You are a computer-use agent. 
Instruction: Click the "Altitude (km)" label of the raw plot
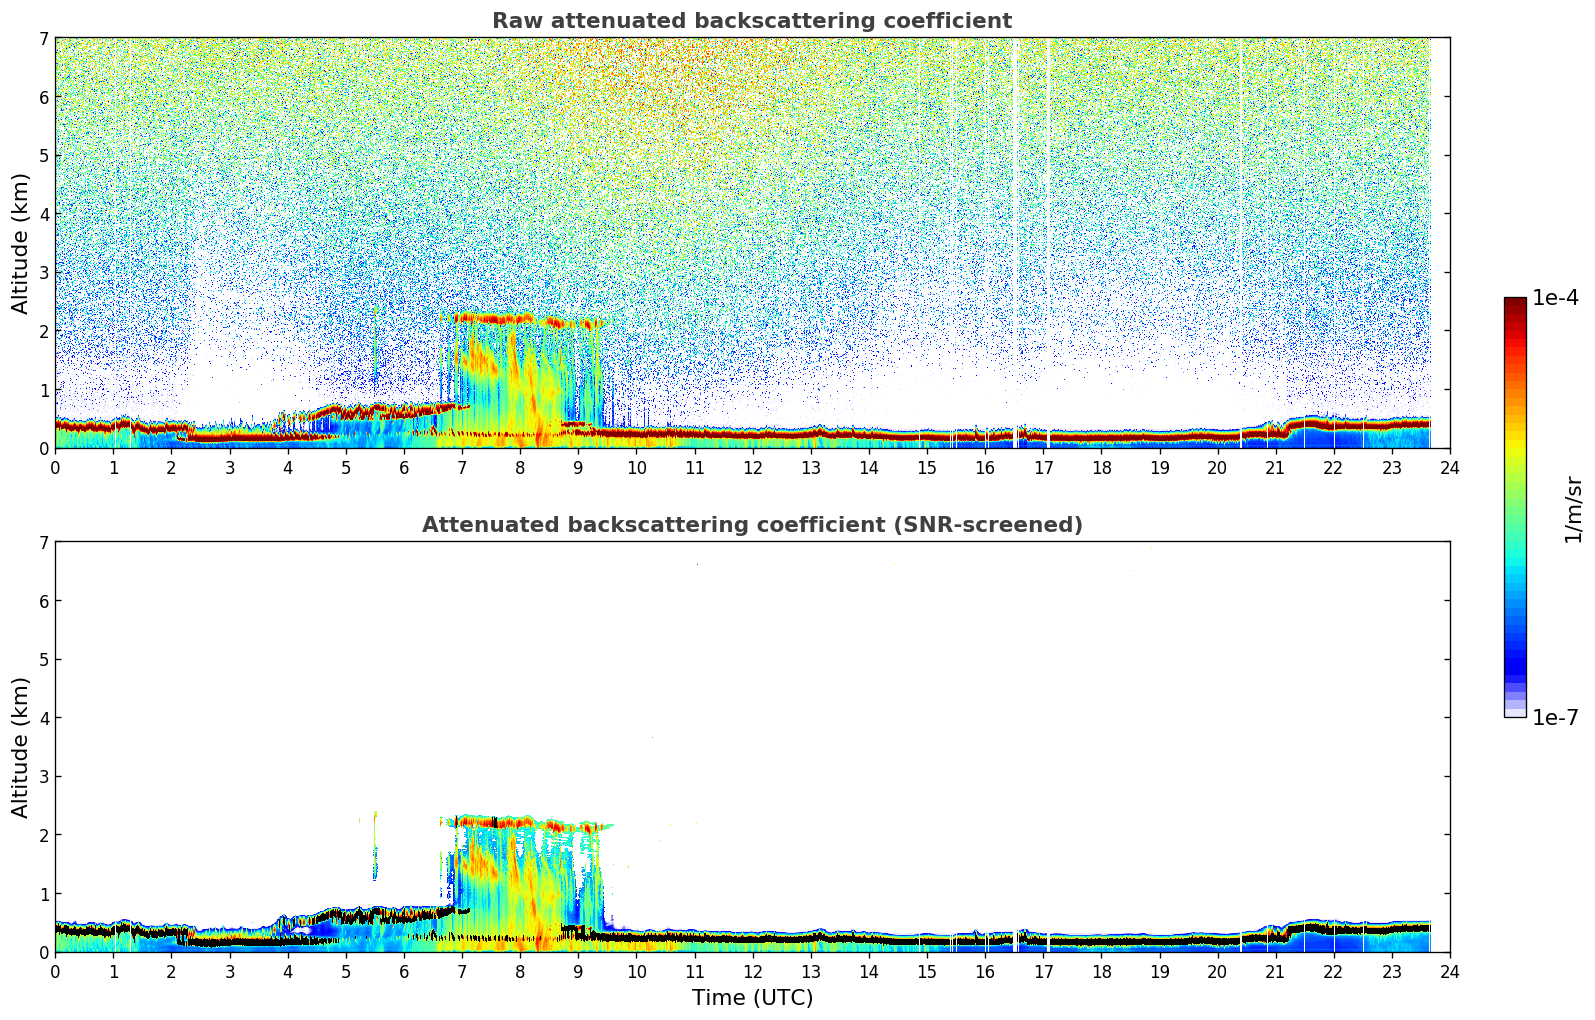[21, 243]
